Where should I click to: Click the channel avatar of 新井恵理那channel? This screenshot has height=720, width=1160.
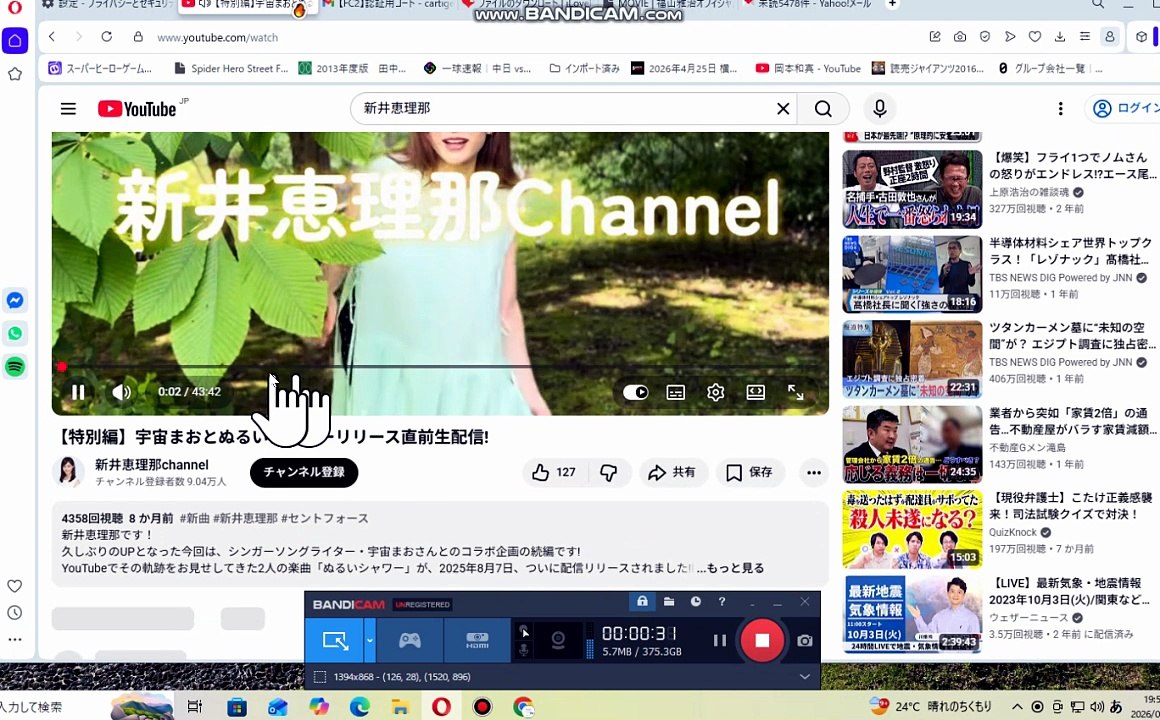coord(68,472)
